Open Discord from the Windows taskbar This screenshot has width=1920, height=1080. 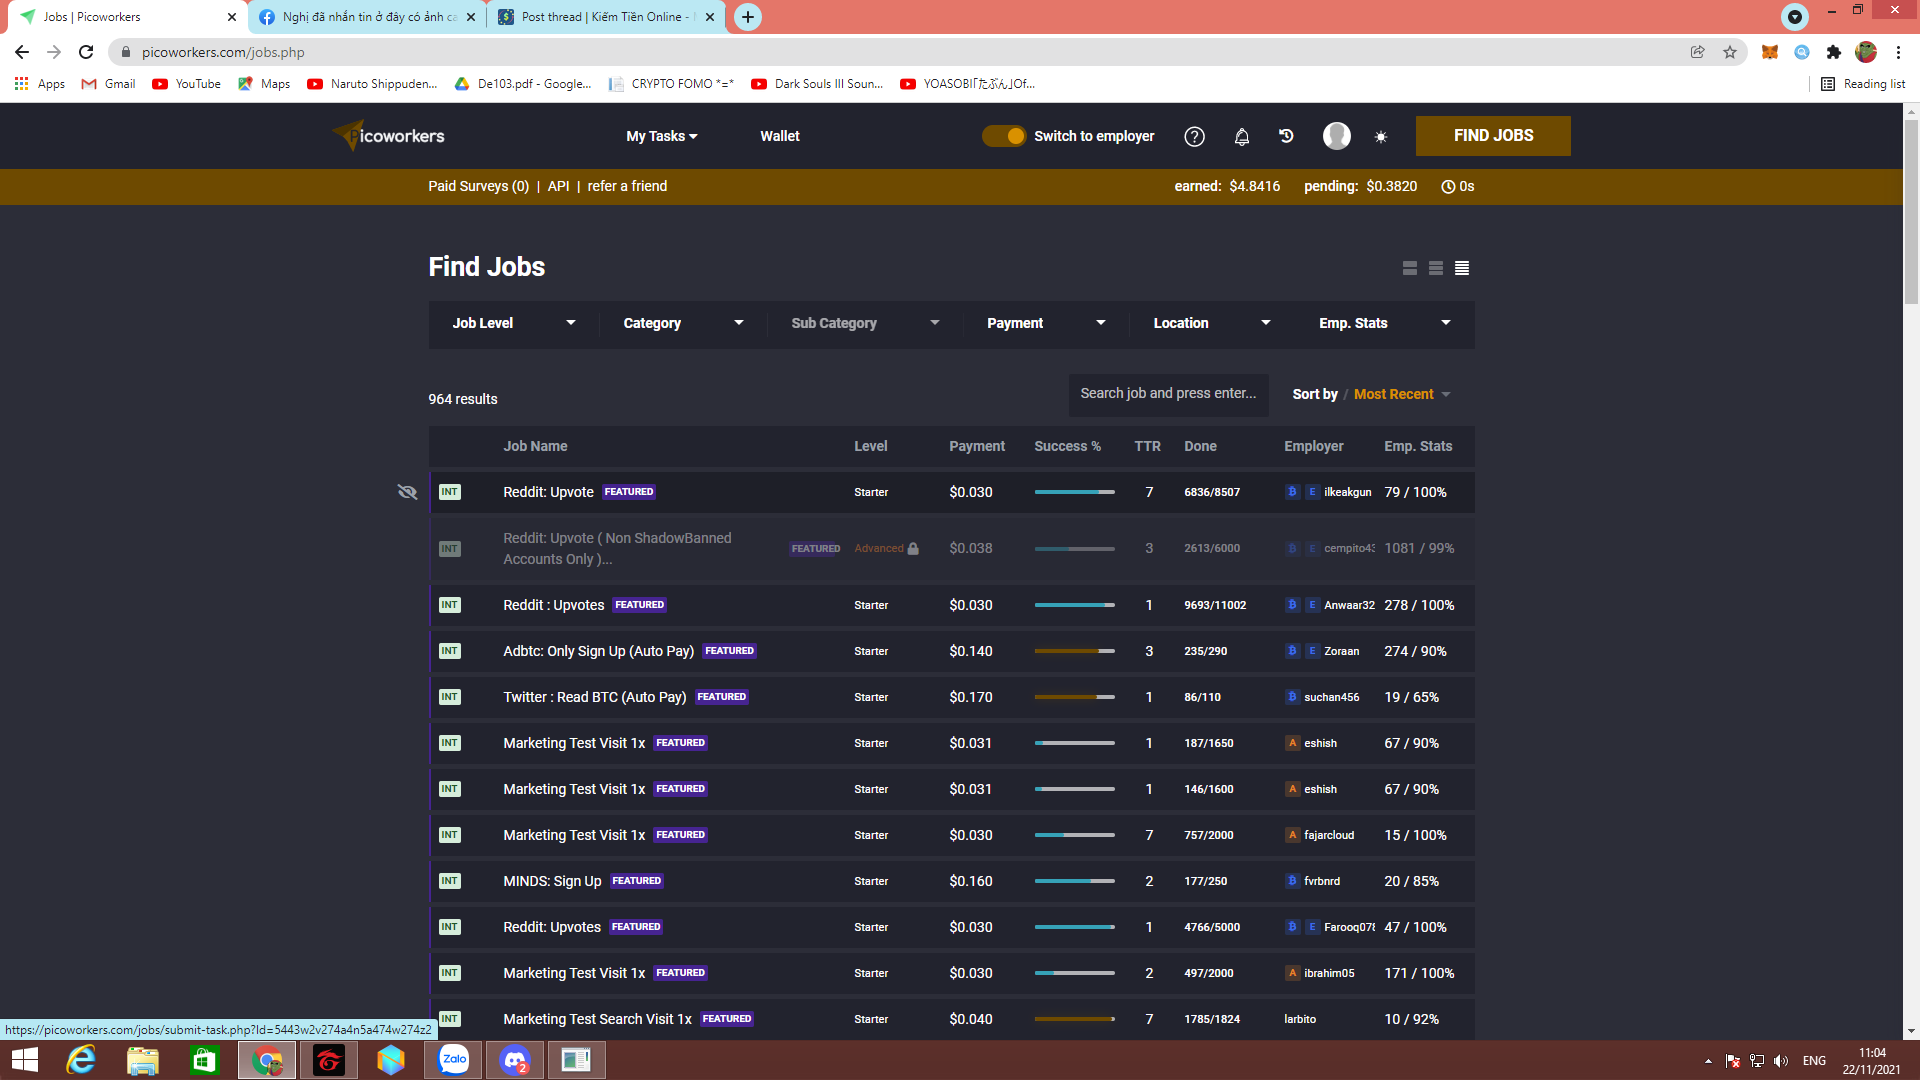514,1060
